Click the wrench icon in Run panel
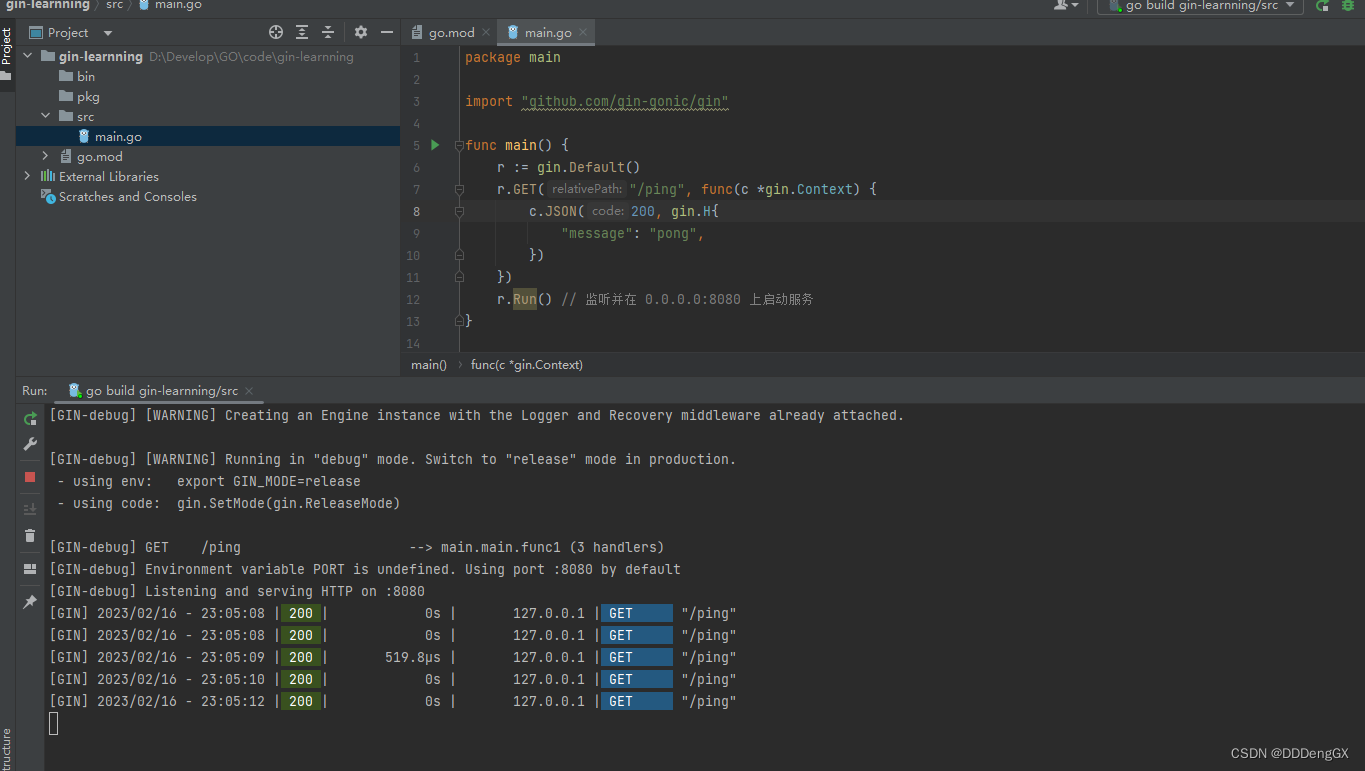 pyautogui.click(x=30, y=445)
